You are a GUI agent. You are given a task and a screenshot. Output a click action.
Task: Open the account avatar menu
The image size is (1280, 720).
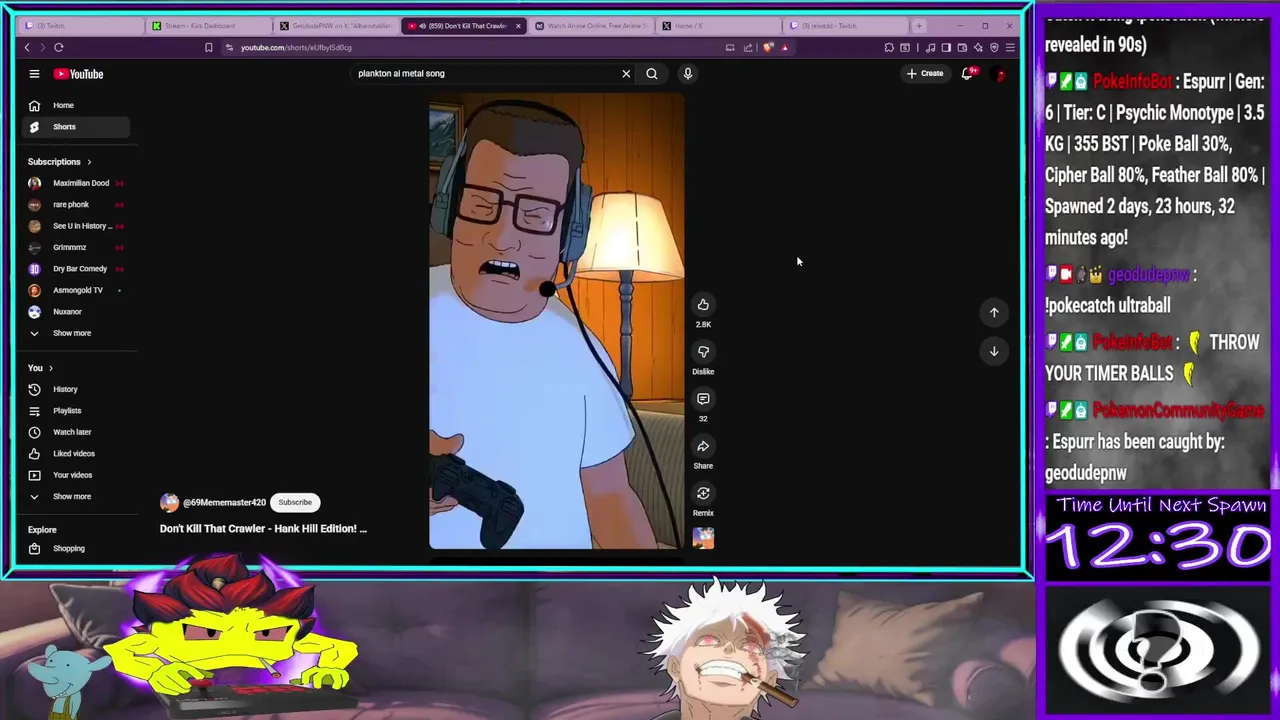[x=999, y=74]
